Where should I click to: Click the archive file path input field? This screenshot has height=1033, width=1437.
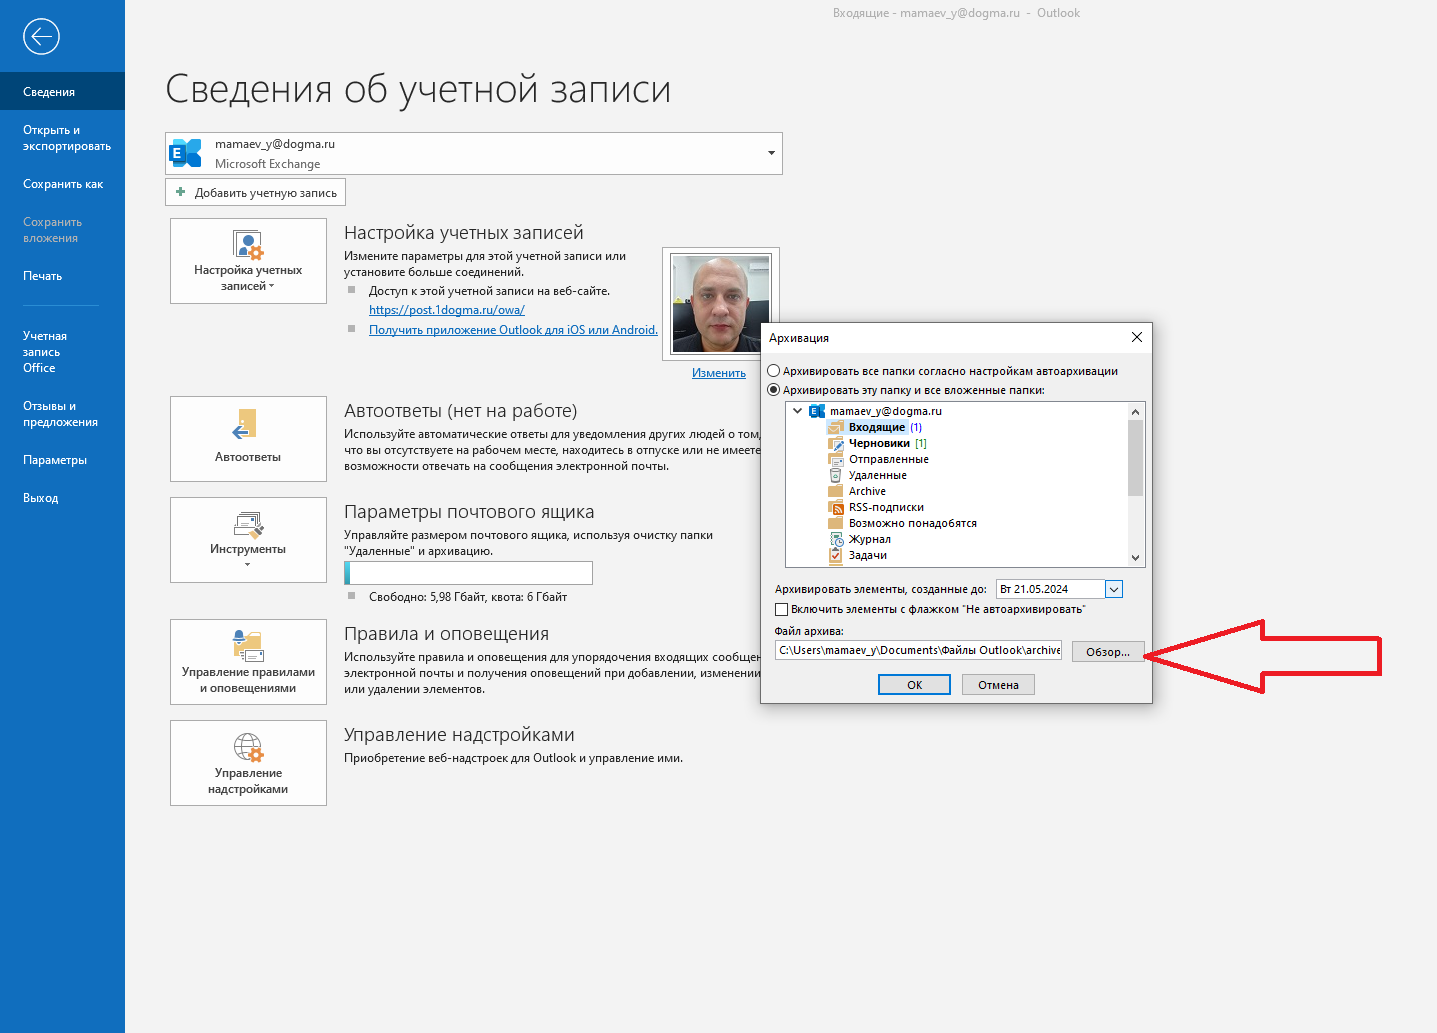coord(917,650)
